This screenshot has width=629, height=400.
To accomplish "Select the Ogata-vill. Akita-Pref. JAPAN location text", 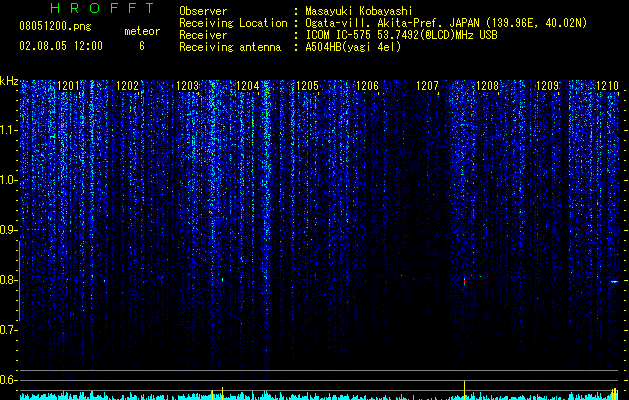I will pos(446,23).
